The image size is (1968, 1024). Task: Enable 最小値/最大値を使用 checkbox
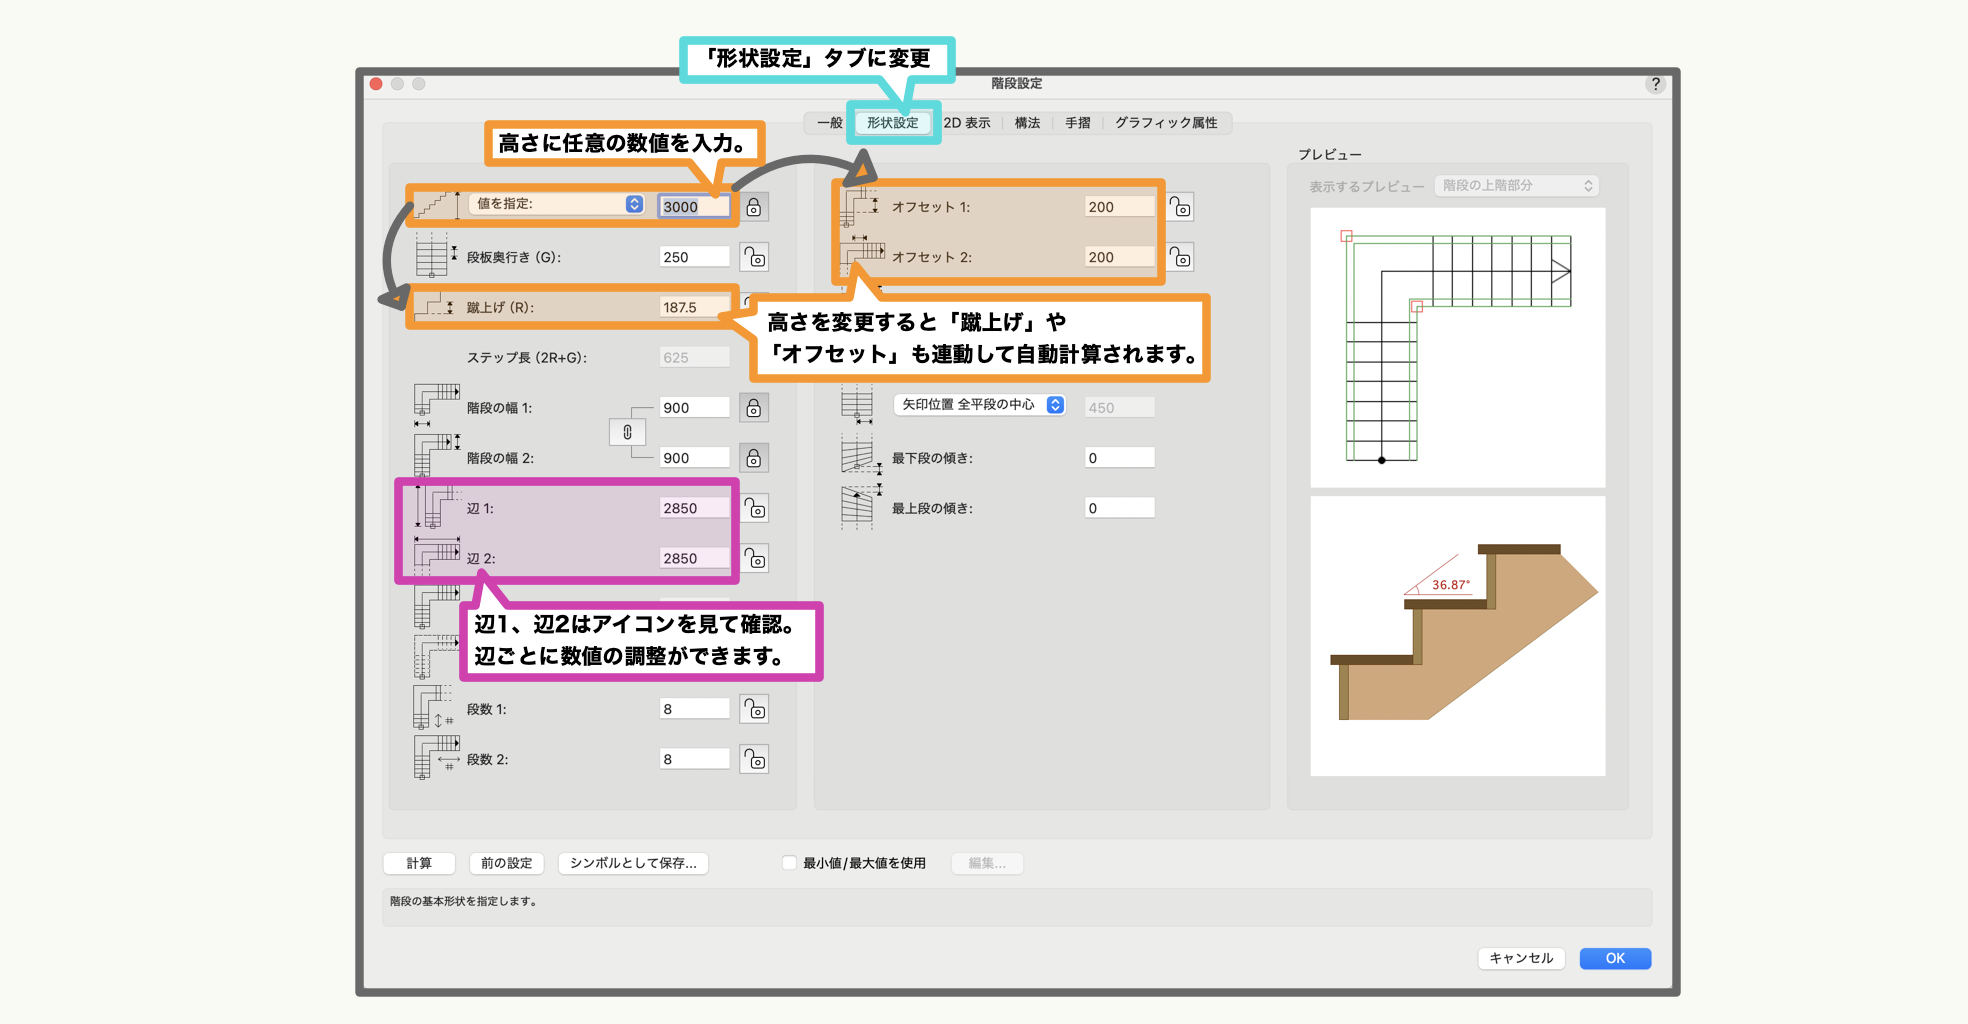789,863
